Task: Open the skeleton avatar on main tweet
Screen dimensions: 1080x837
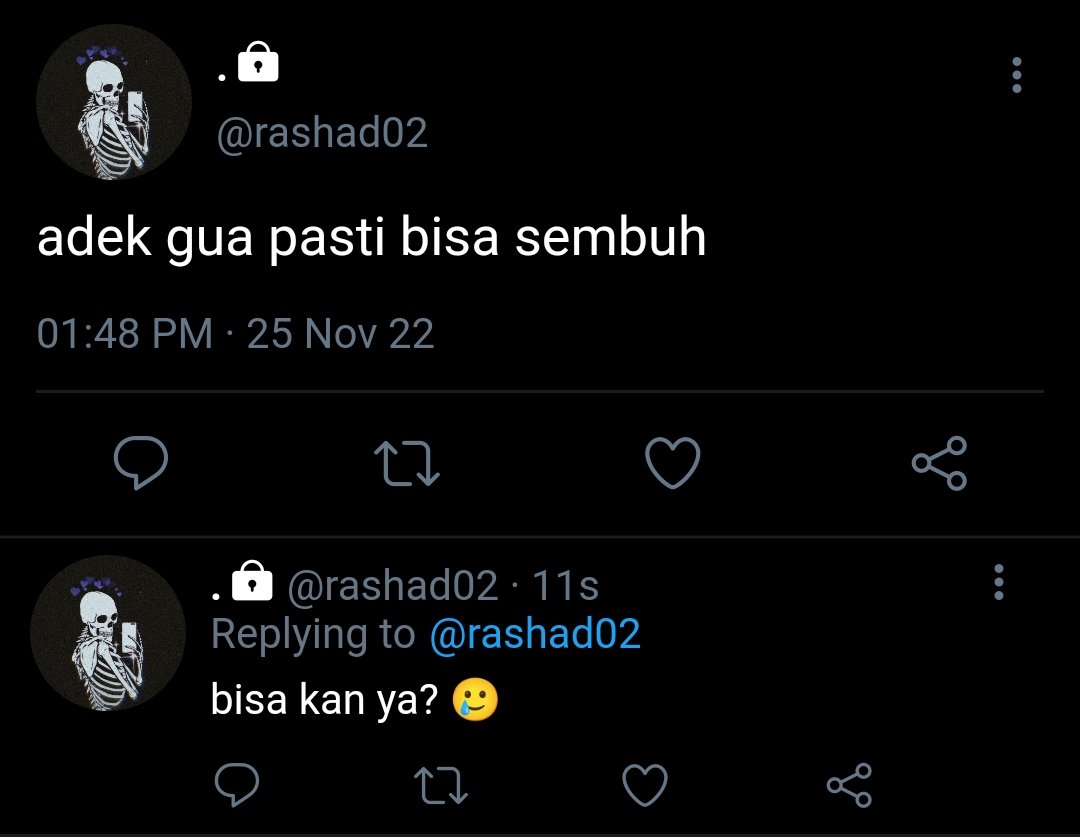Action: click(114, 102)
